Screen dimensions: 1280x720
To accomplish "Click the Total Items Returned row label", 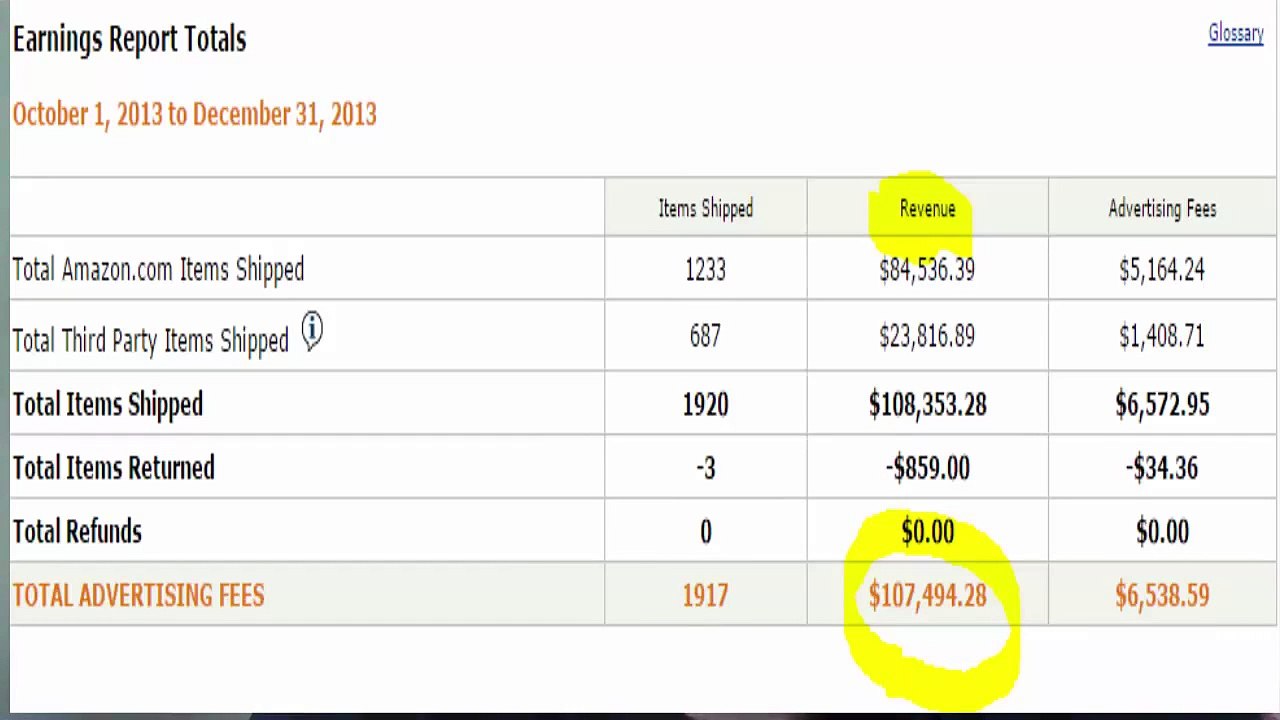I will click(x=113, y=468).
